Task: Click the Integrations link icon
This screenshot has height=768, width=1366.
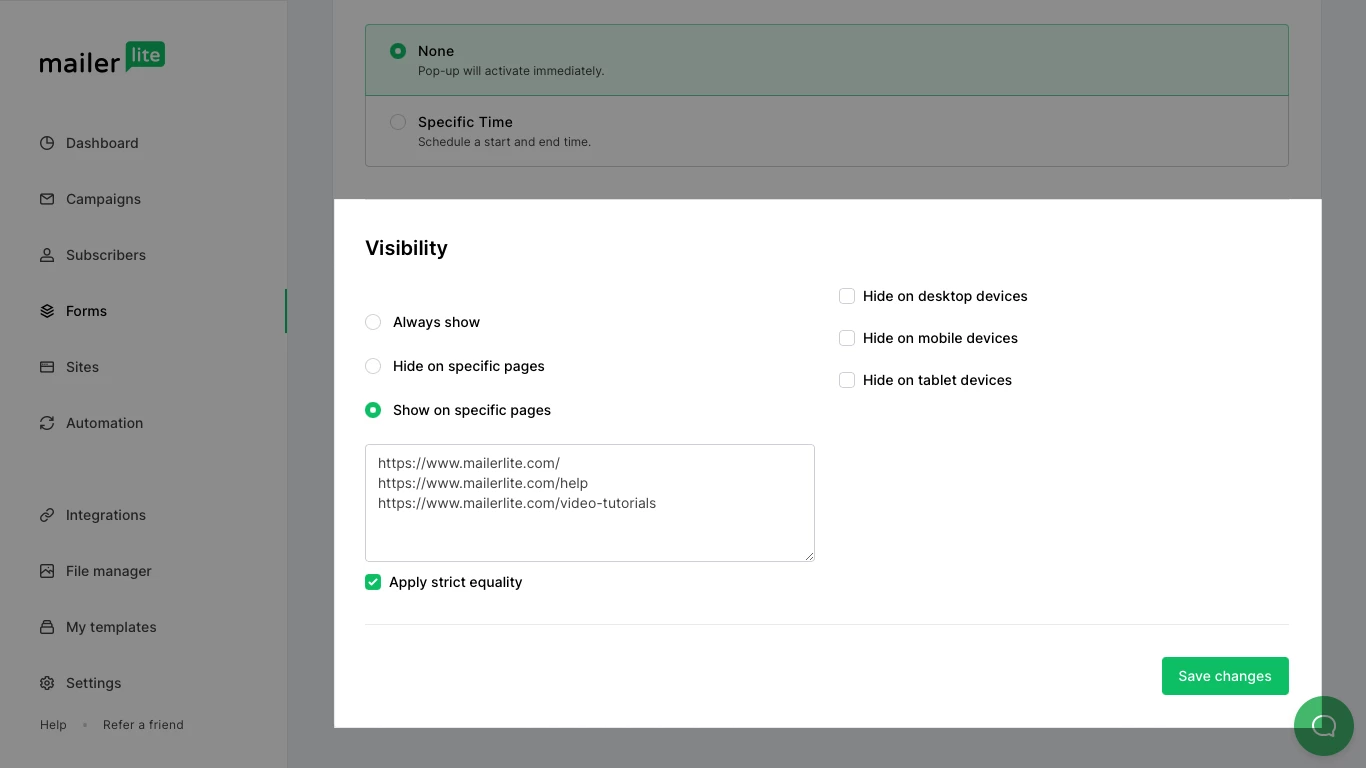Action: (47, 515)
